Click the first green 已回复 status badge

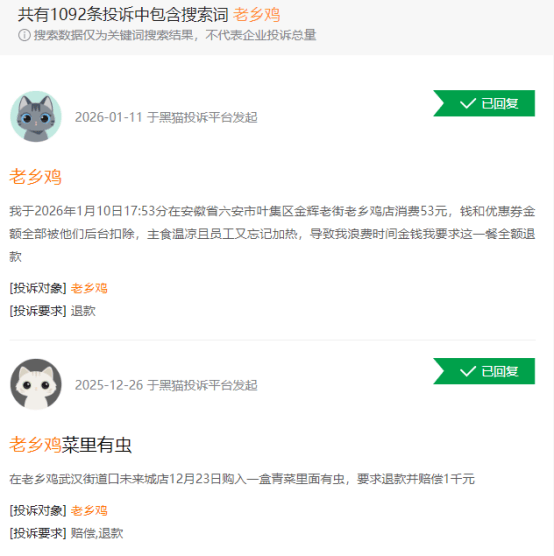coord(484,103)
